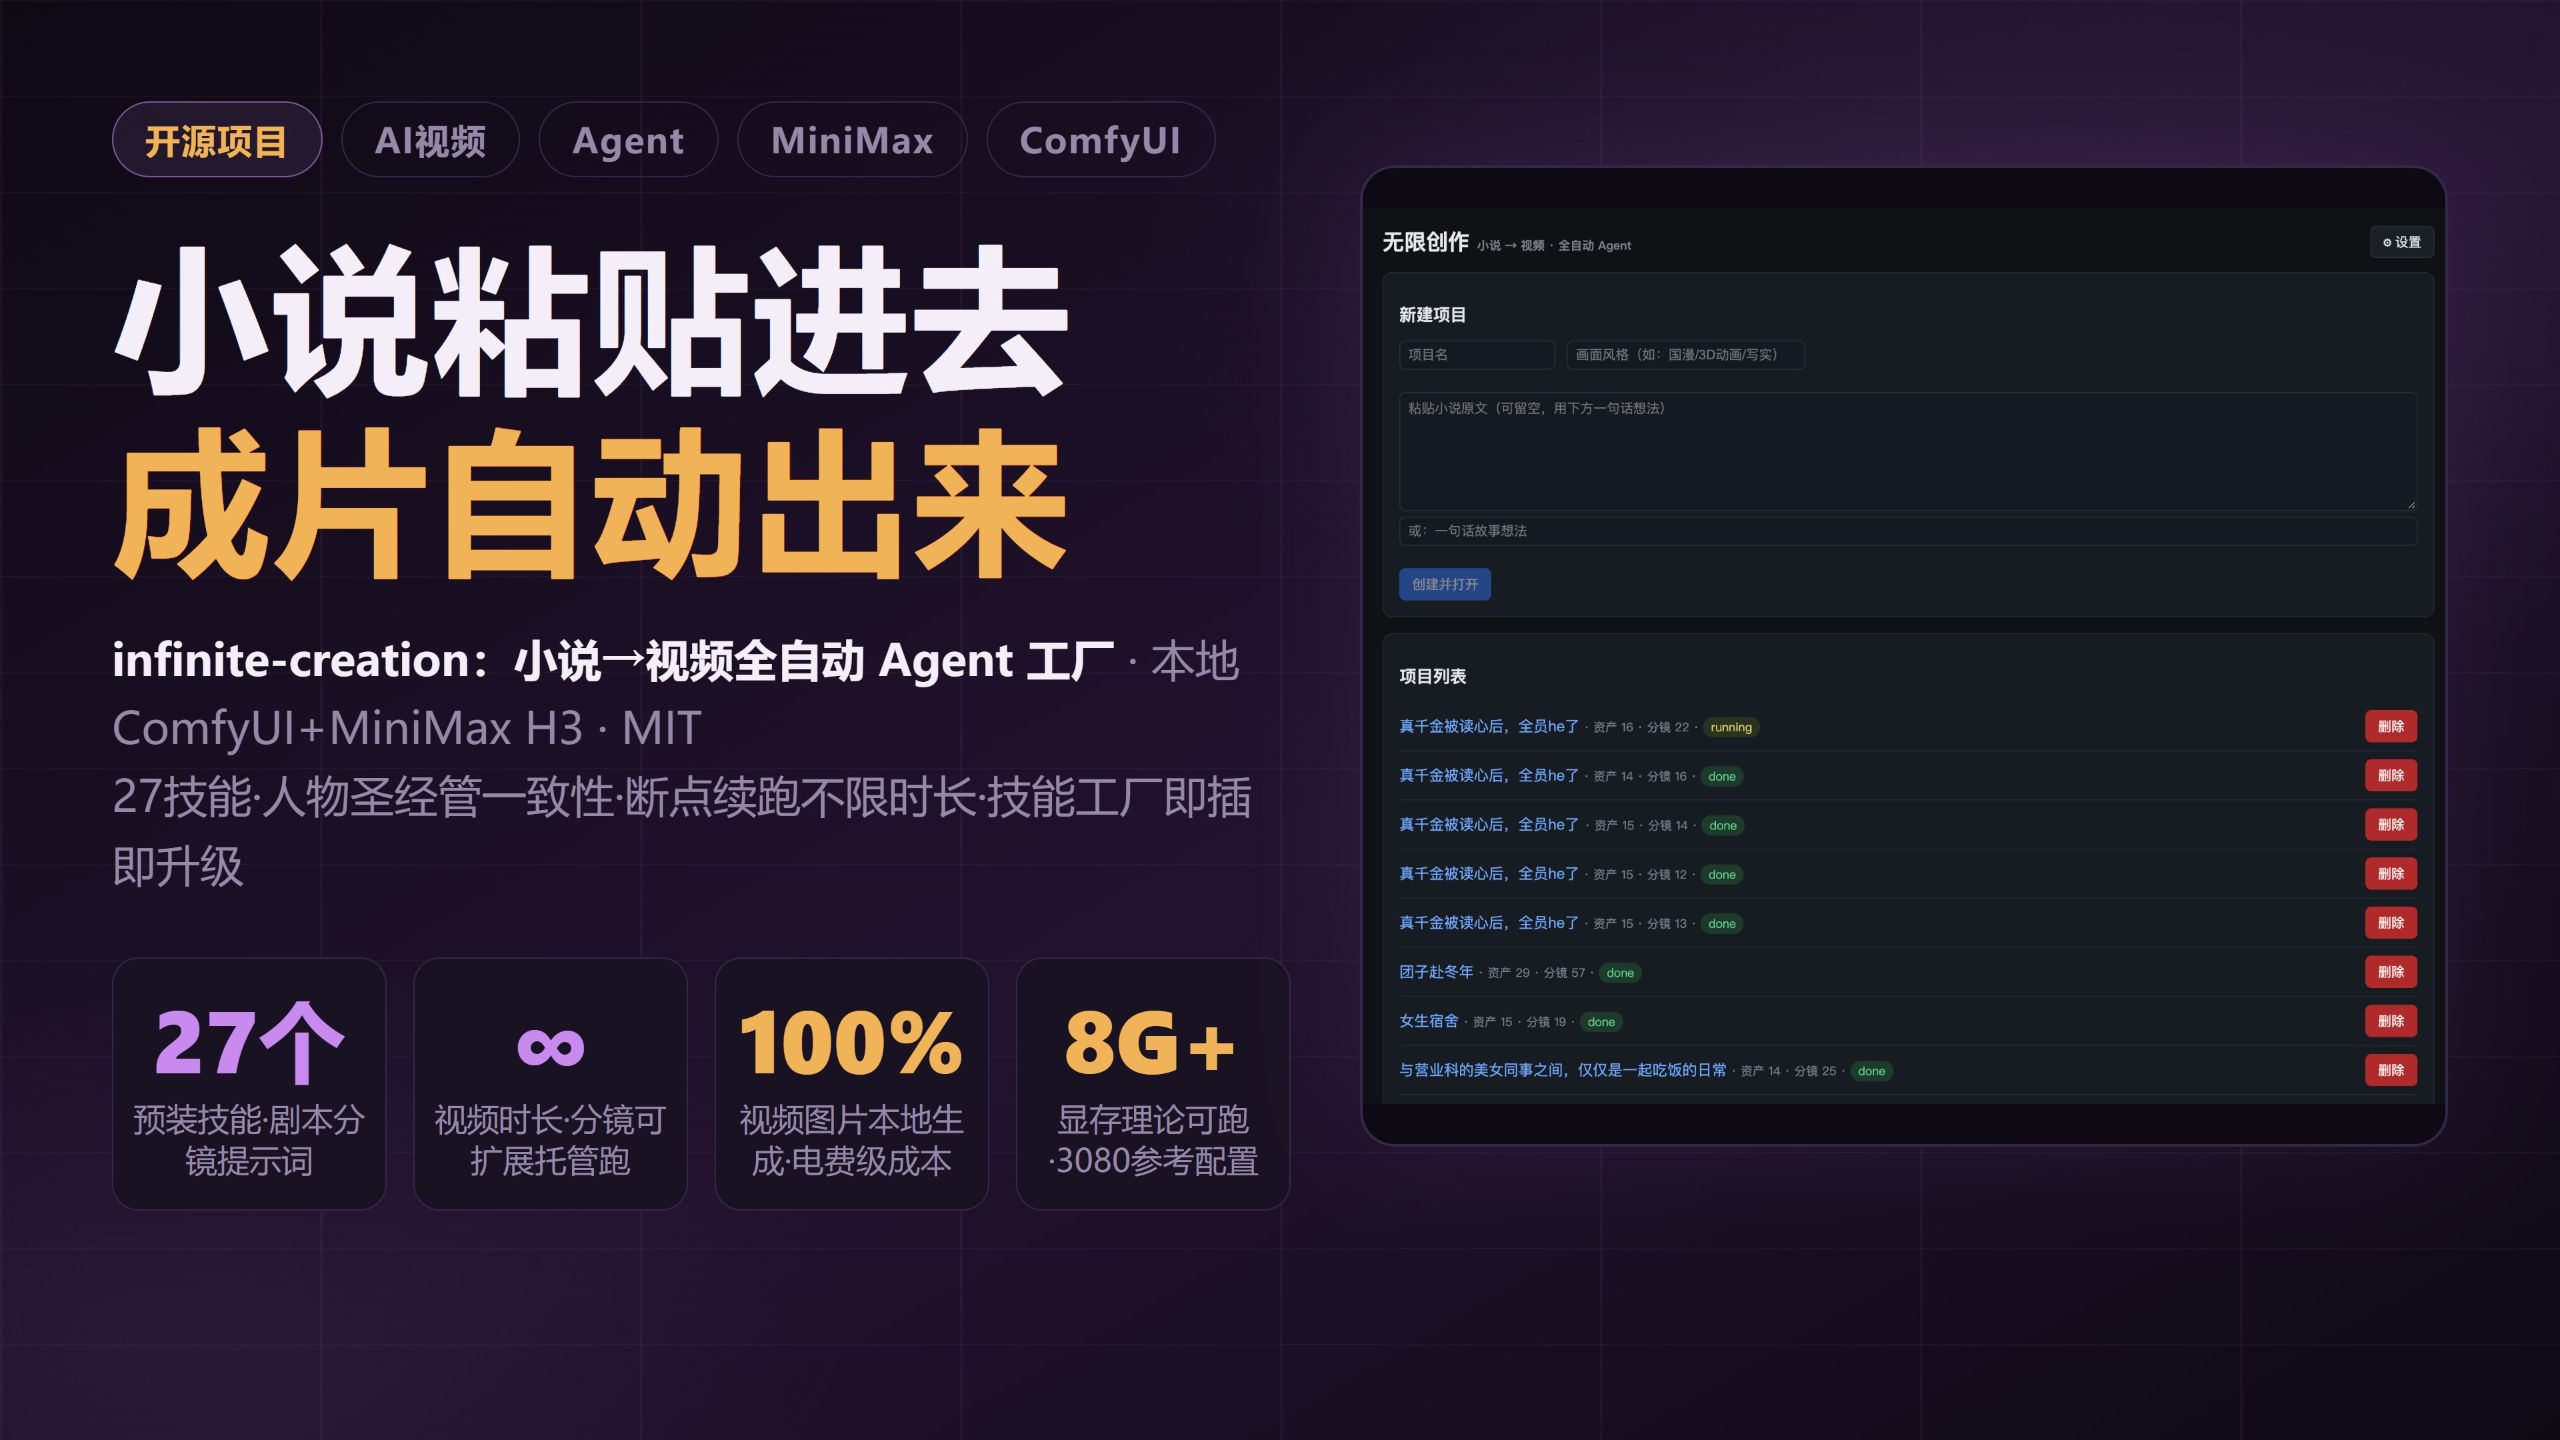The image size is (2560, 1440).
Task: Click the 27个 预装技能 stat card
Action: coord(249,1084)
